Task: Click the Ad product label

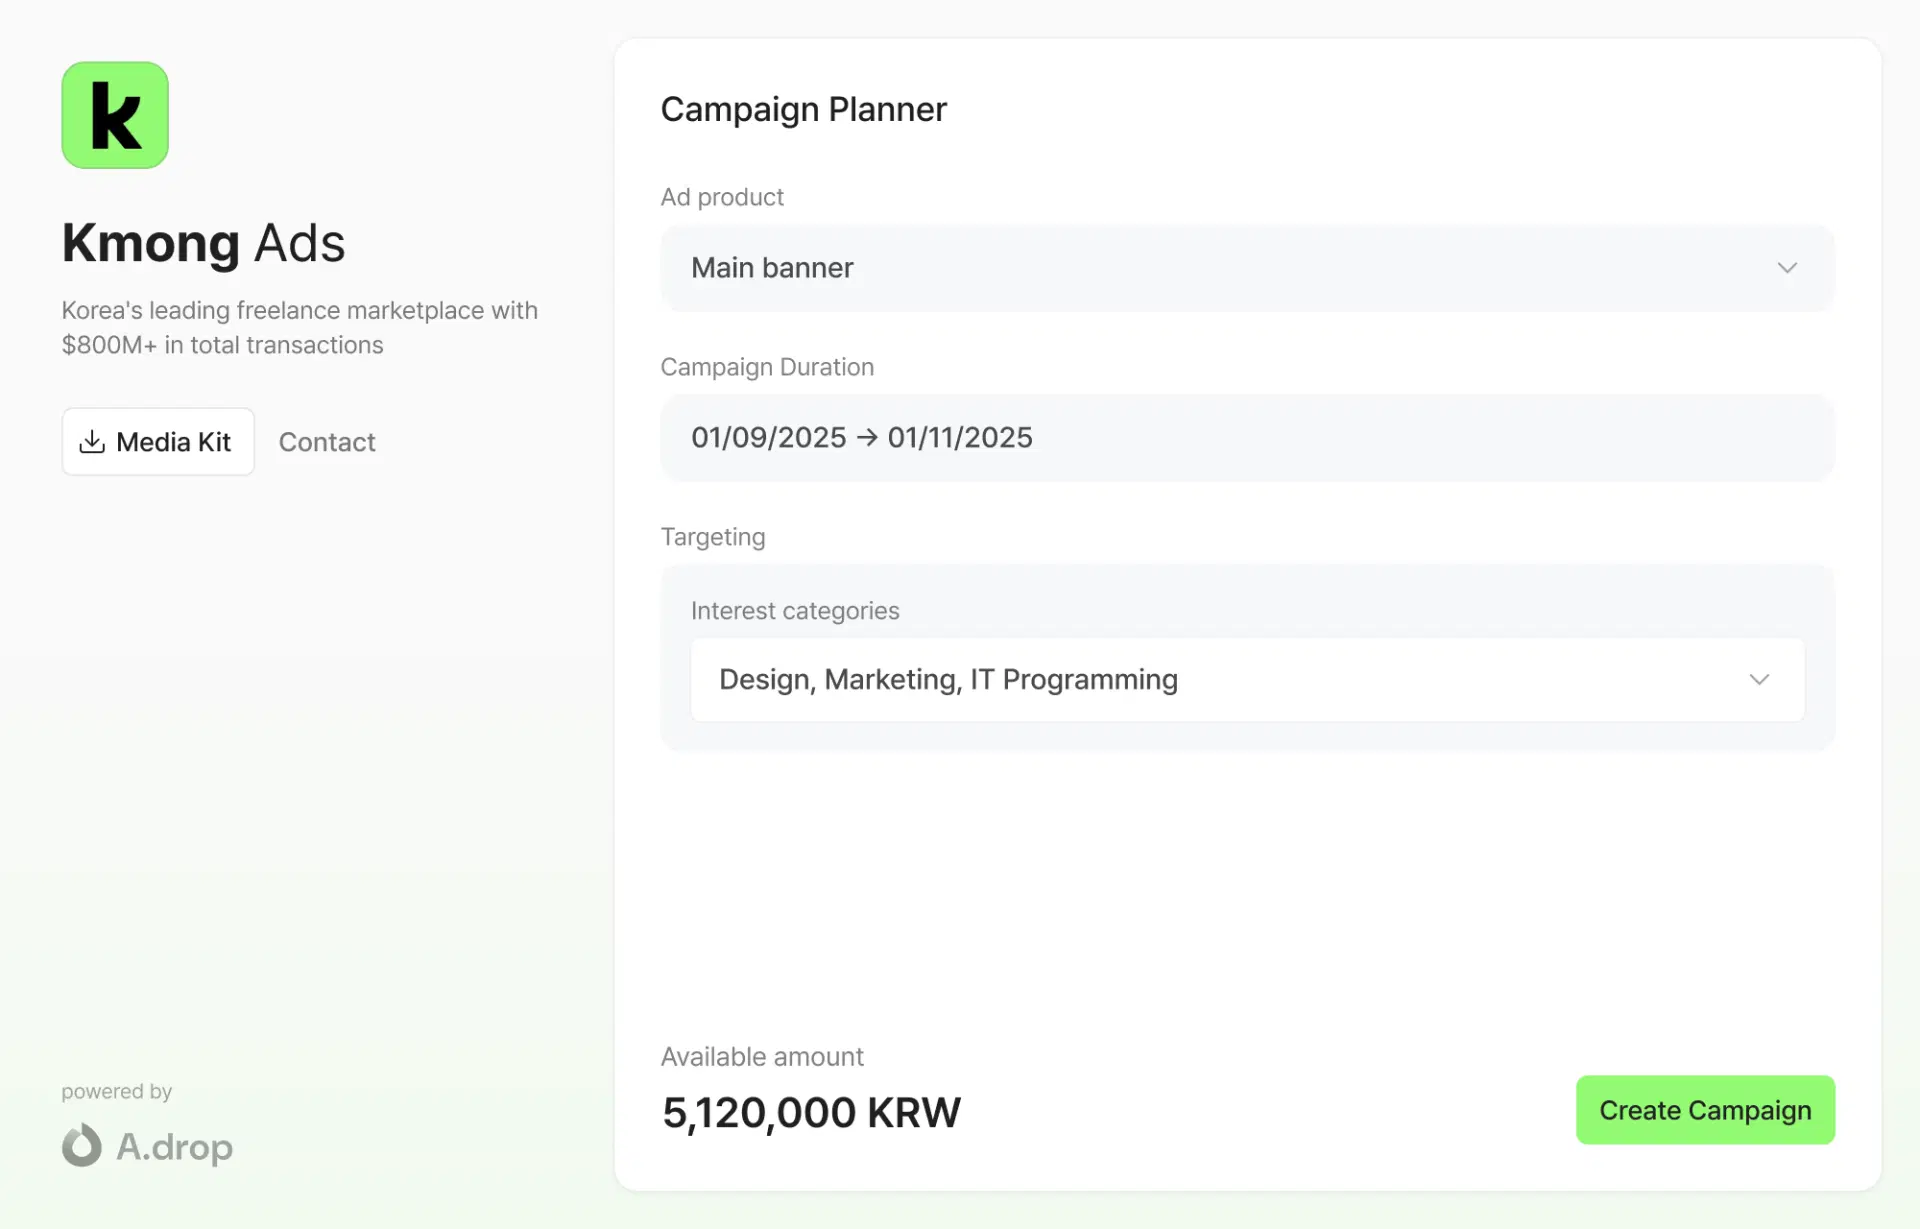Action: (x=722, y=197)
